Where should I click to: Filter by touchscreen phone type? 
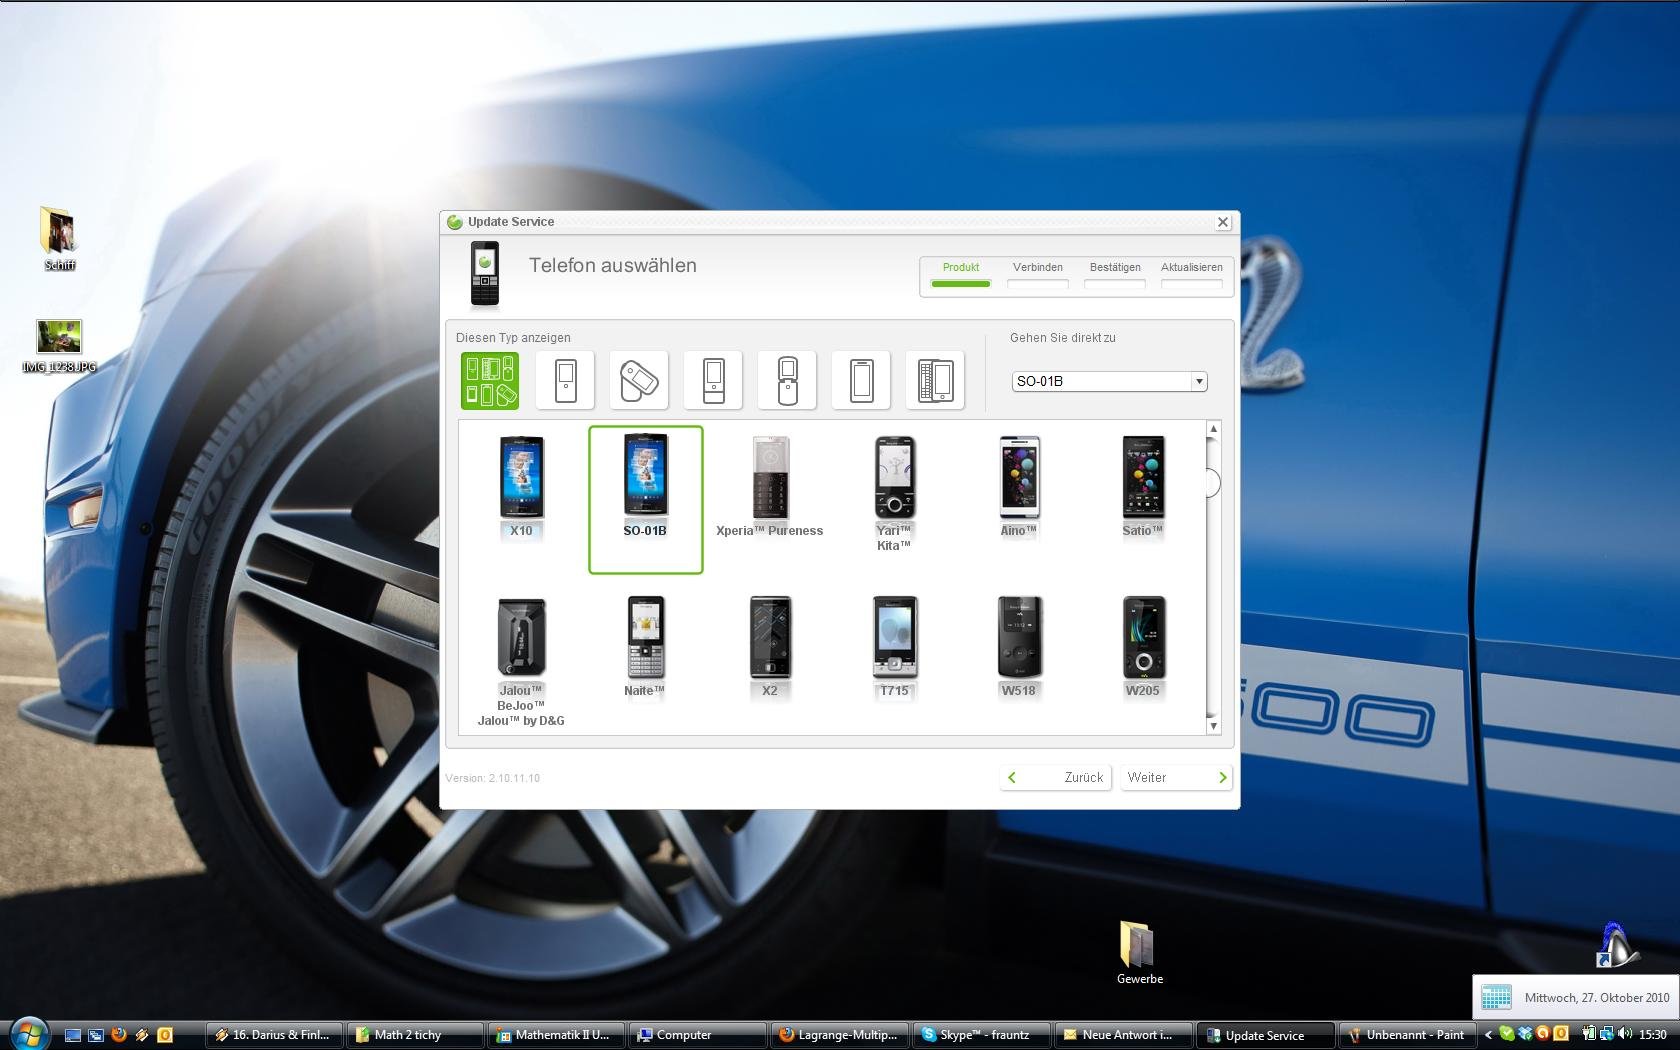coord(861,380)
